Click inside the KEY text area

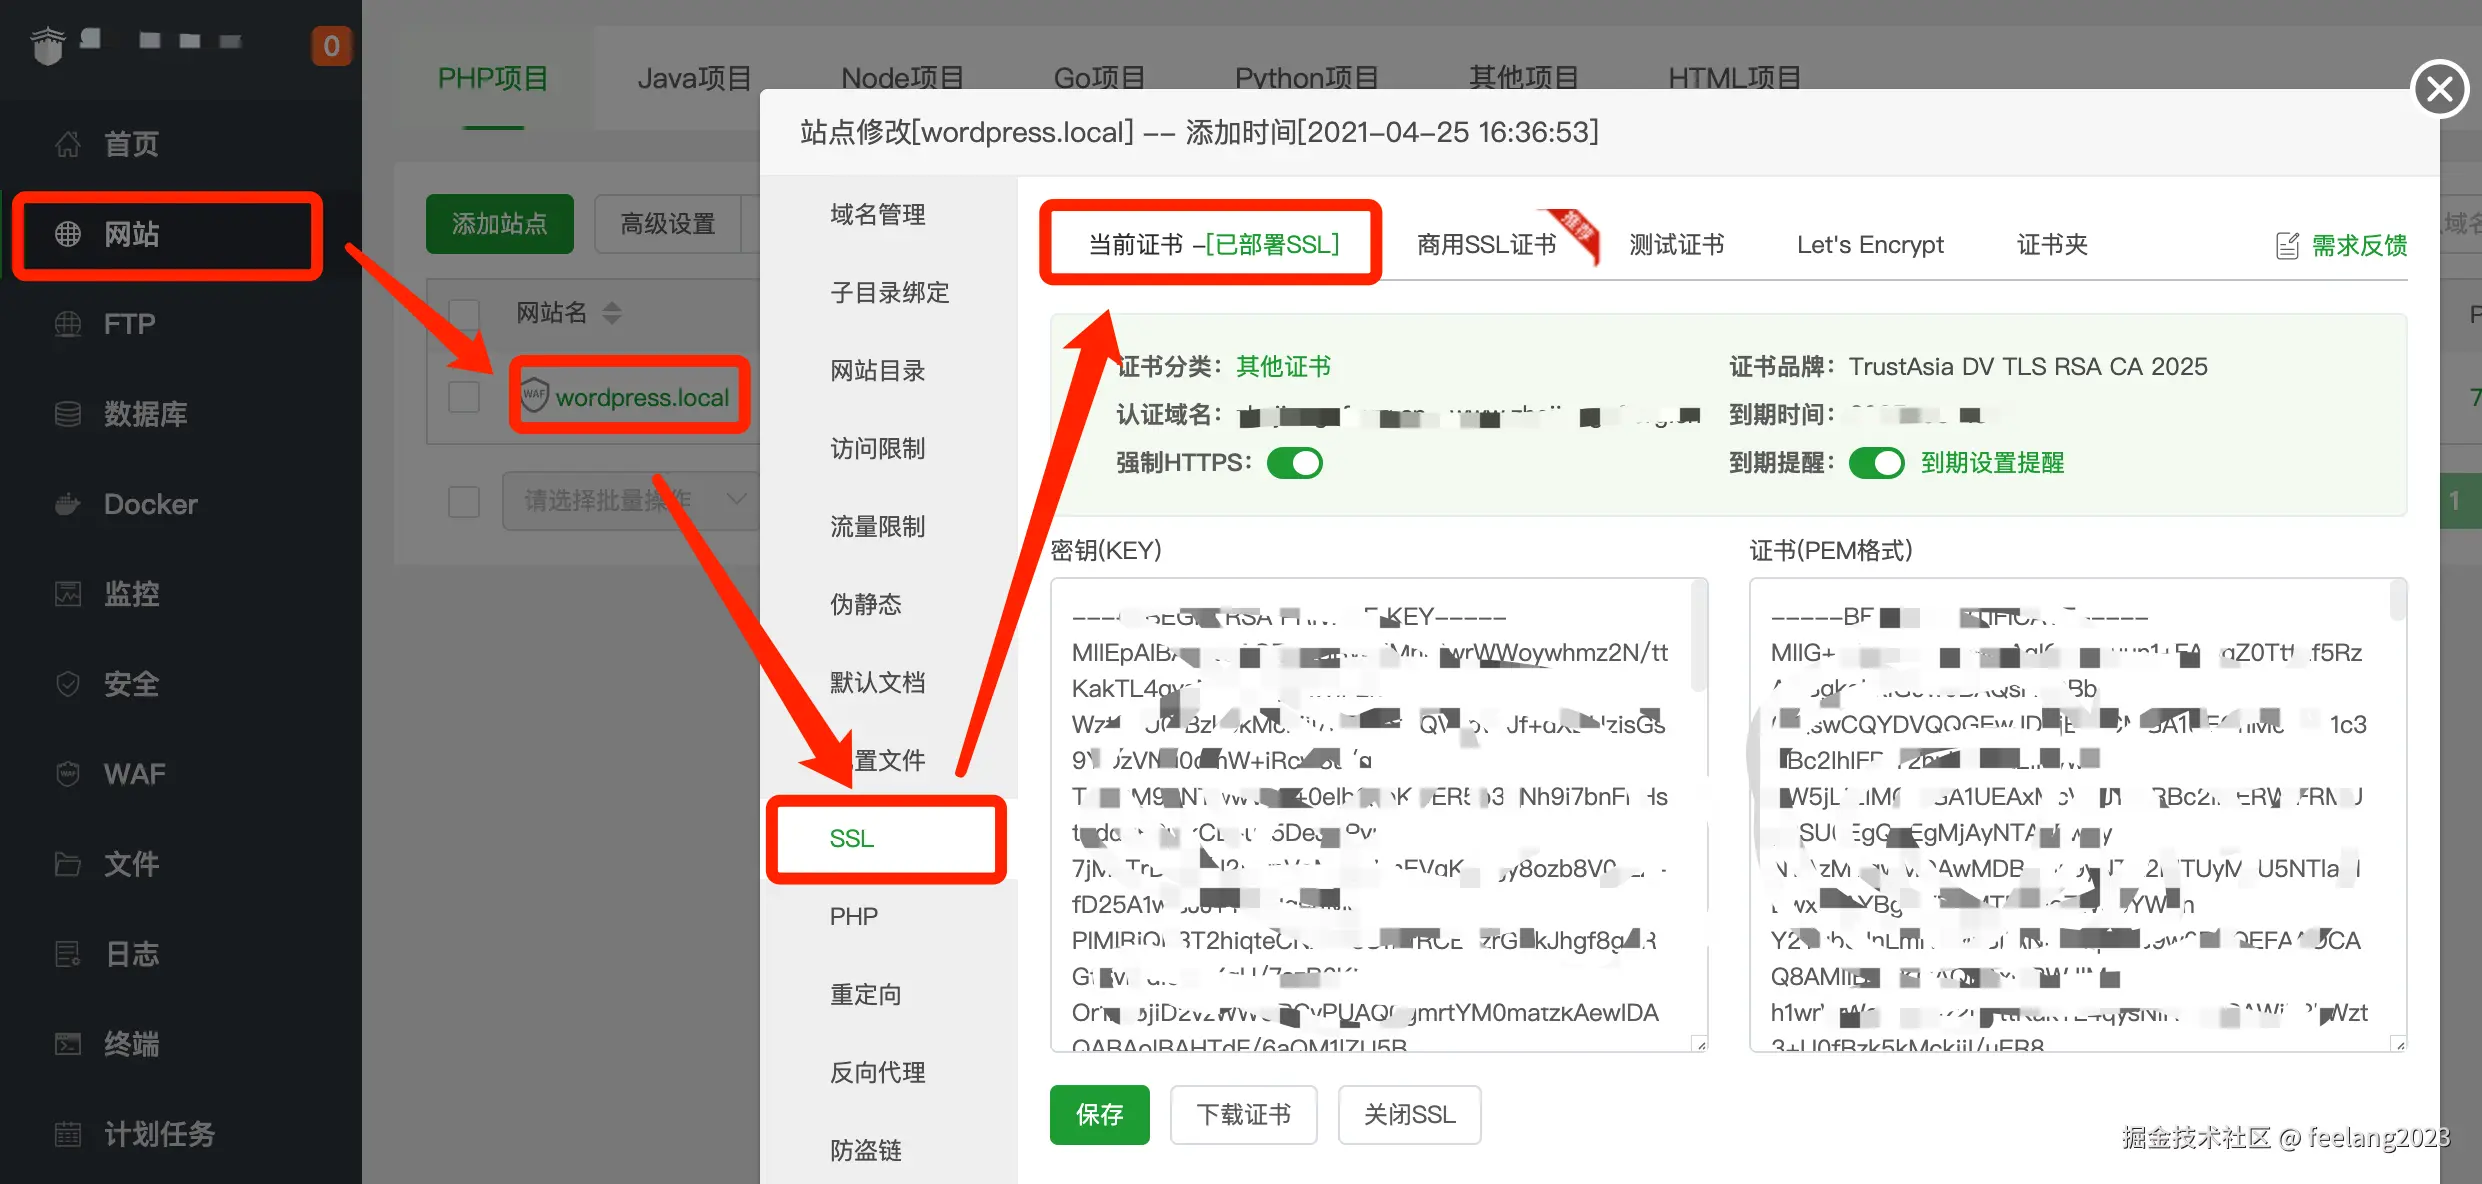point(1378,814)
